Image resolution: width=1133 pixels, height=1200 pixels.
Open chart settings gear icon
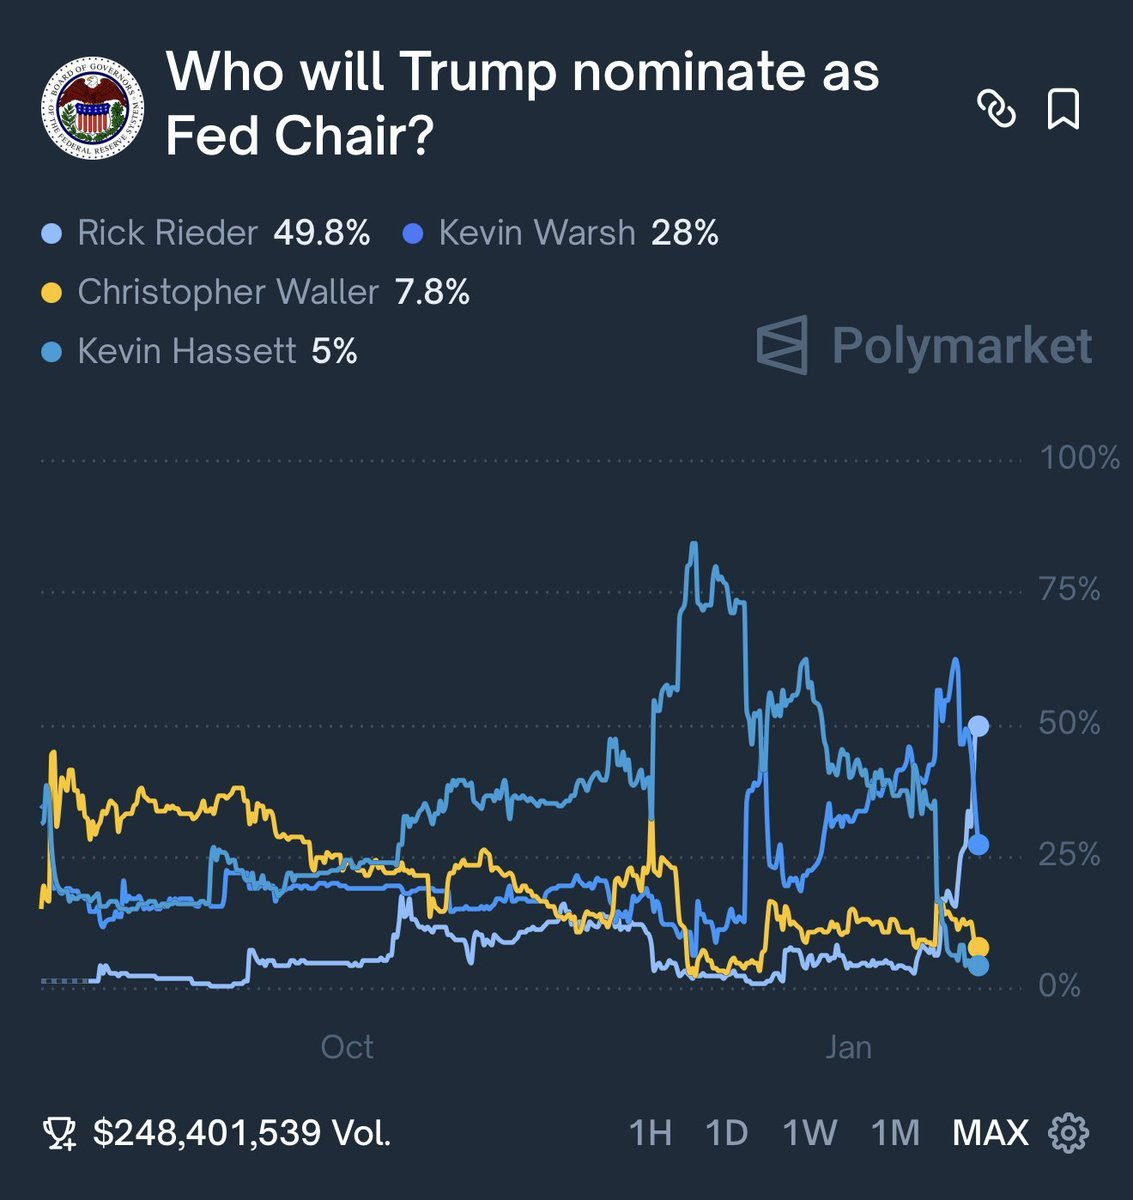tap(1068, 1133)
